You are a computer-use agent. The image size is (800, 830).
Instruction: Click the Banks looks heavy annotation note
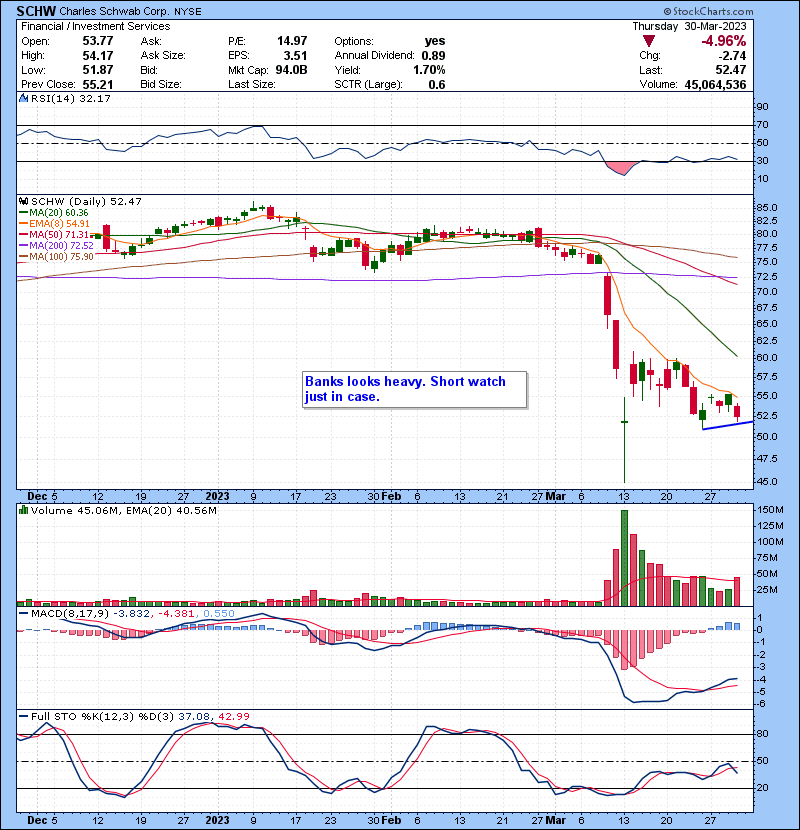(415, 390)
